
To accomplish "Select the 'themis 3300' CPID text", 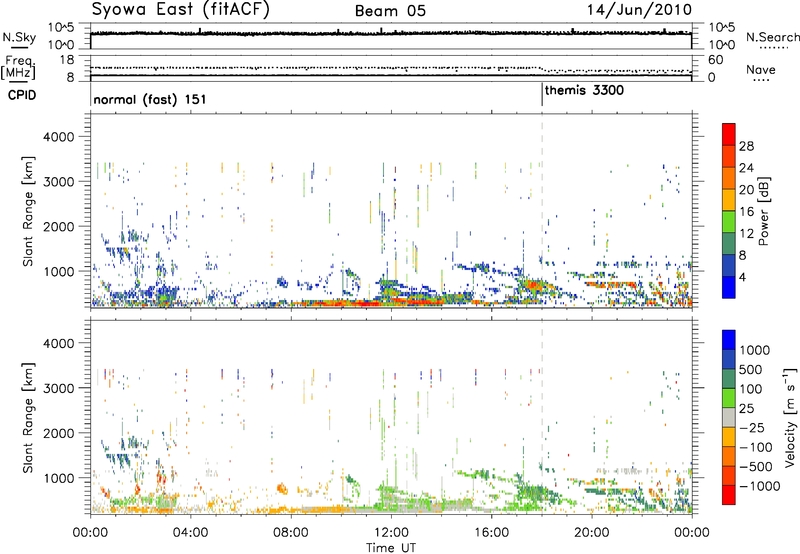I will coord(584,90).
